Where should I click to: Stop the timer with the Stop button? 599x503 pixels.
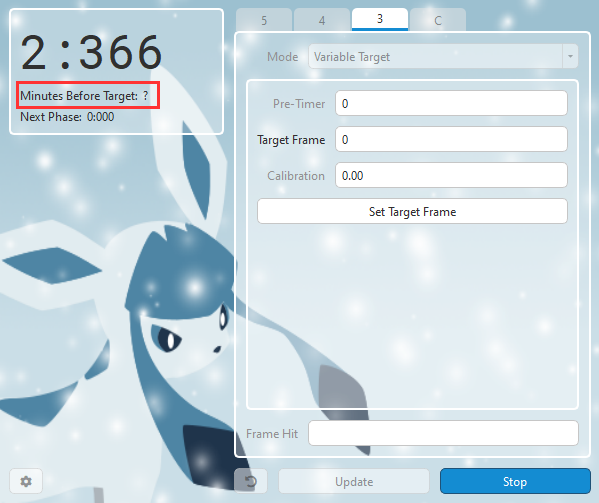coord(515,481)
